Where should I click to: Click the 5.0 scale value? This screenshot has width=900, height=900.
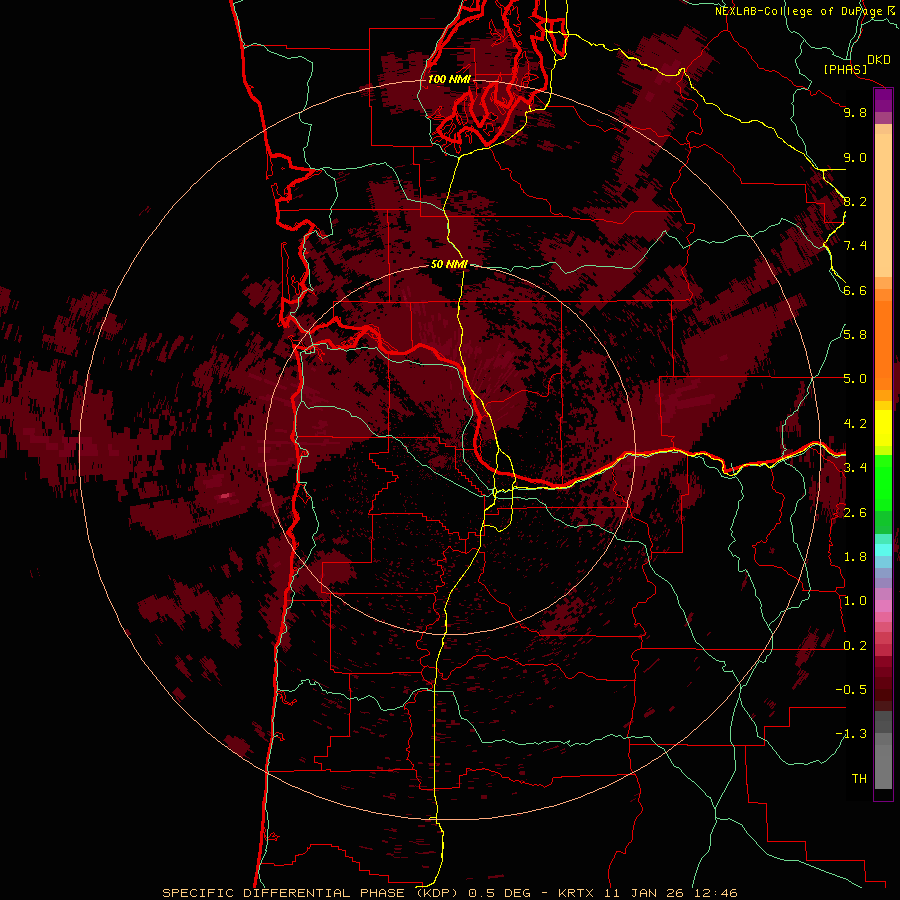coord(855,379)
